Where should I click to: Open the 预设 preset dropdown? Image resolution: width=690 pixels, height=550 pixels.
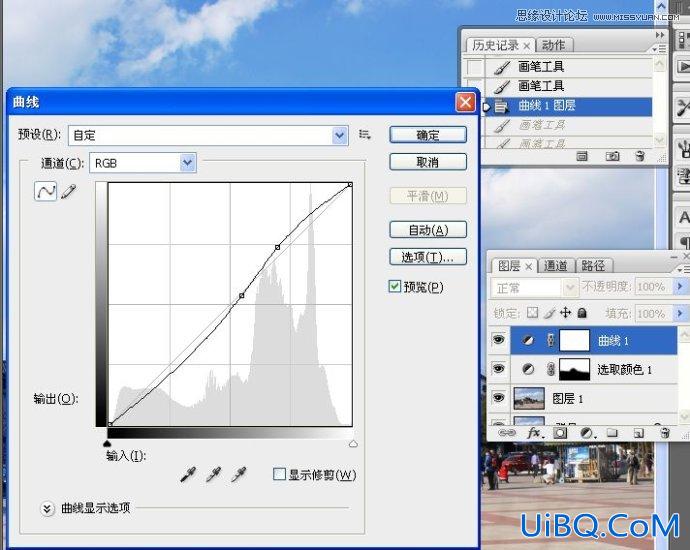339,135
